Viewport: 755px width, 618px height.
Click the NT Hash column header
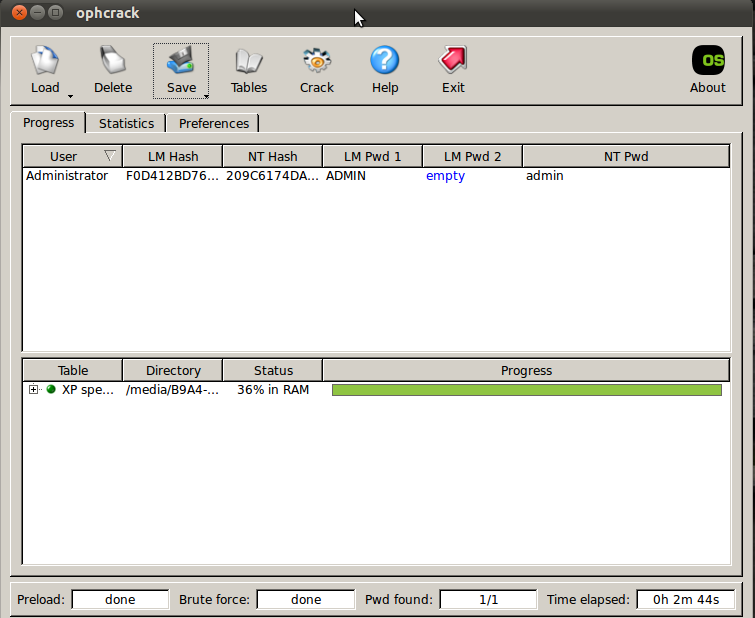pos(273,157)
